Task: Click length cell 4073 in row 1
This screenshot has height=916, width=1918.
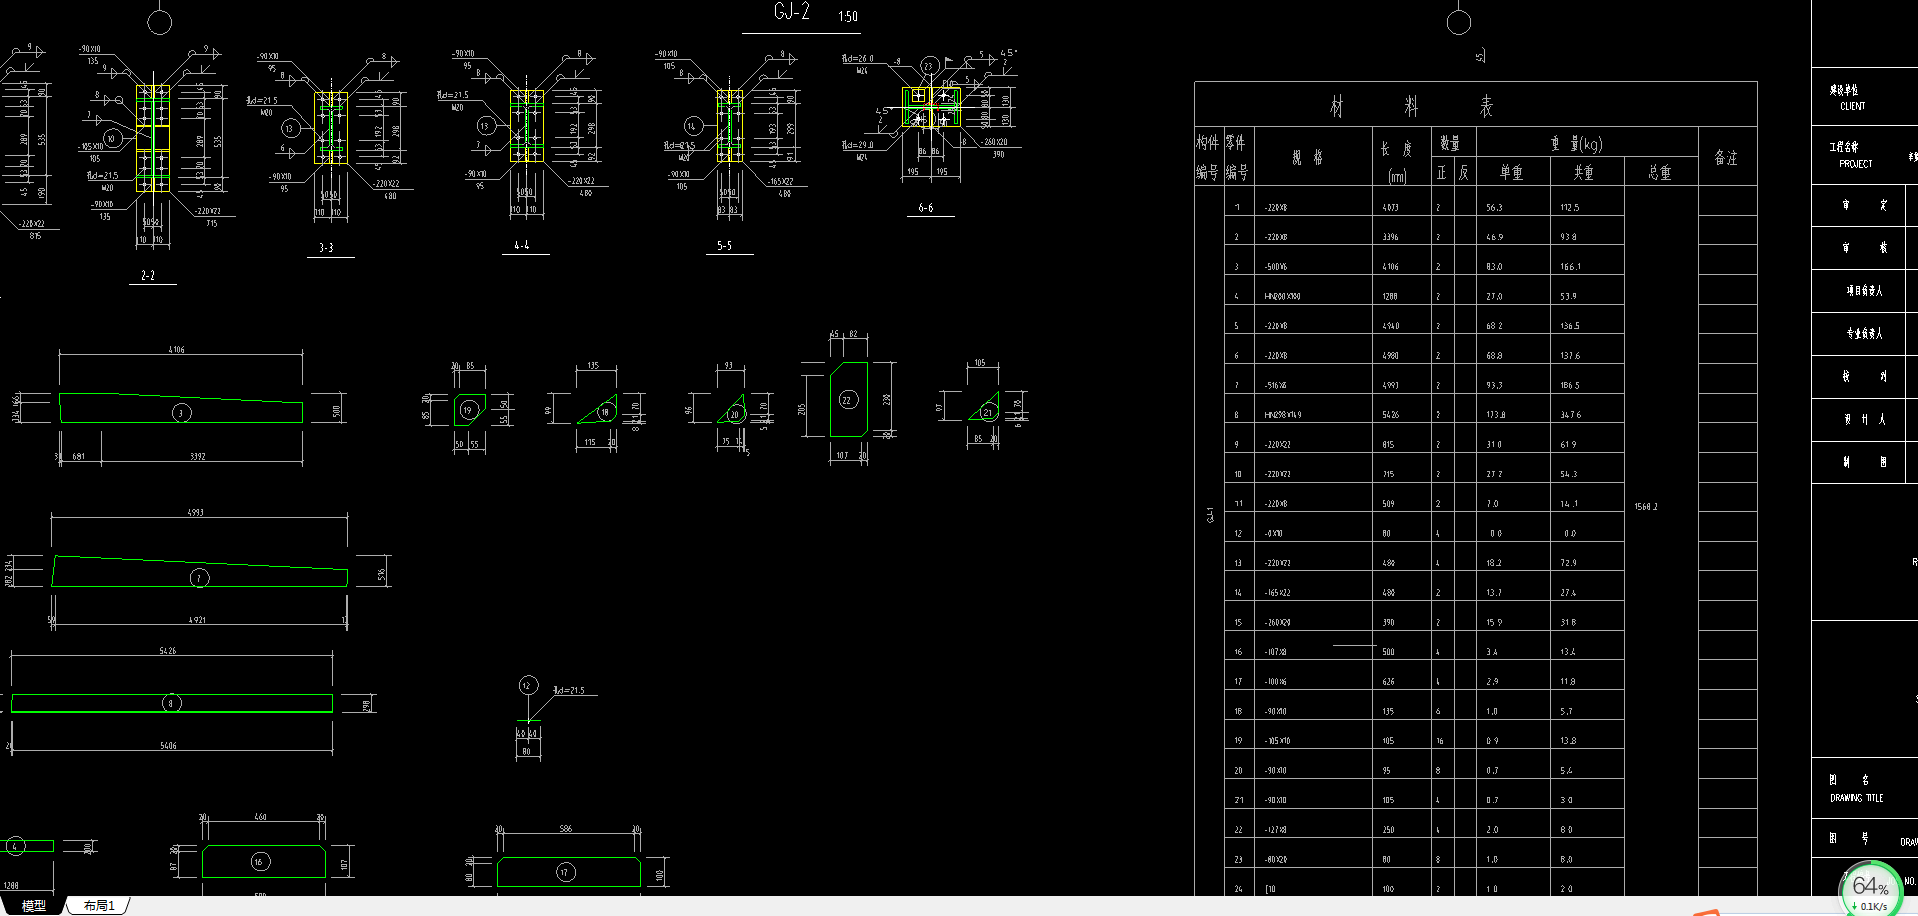Action: click(x=1390, y=208)
